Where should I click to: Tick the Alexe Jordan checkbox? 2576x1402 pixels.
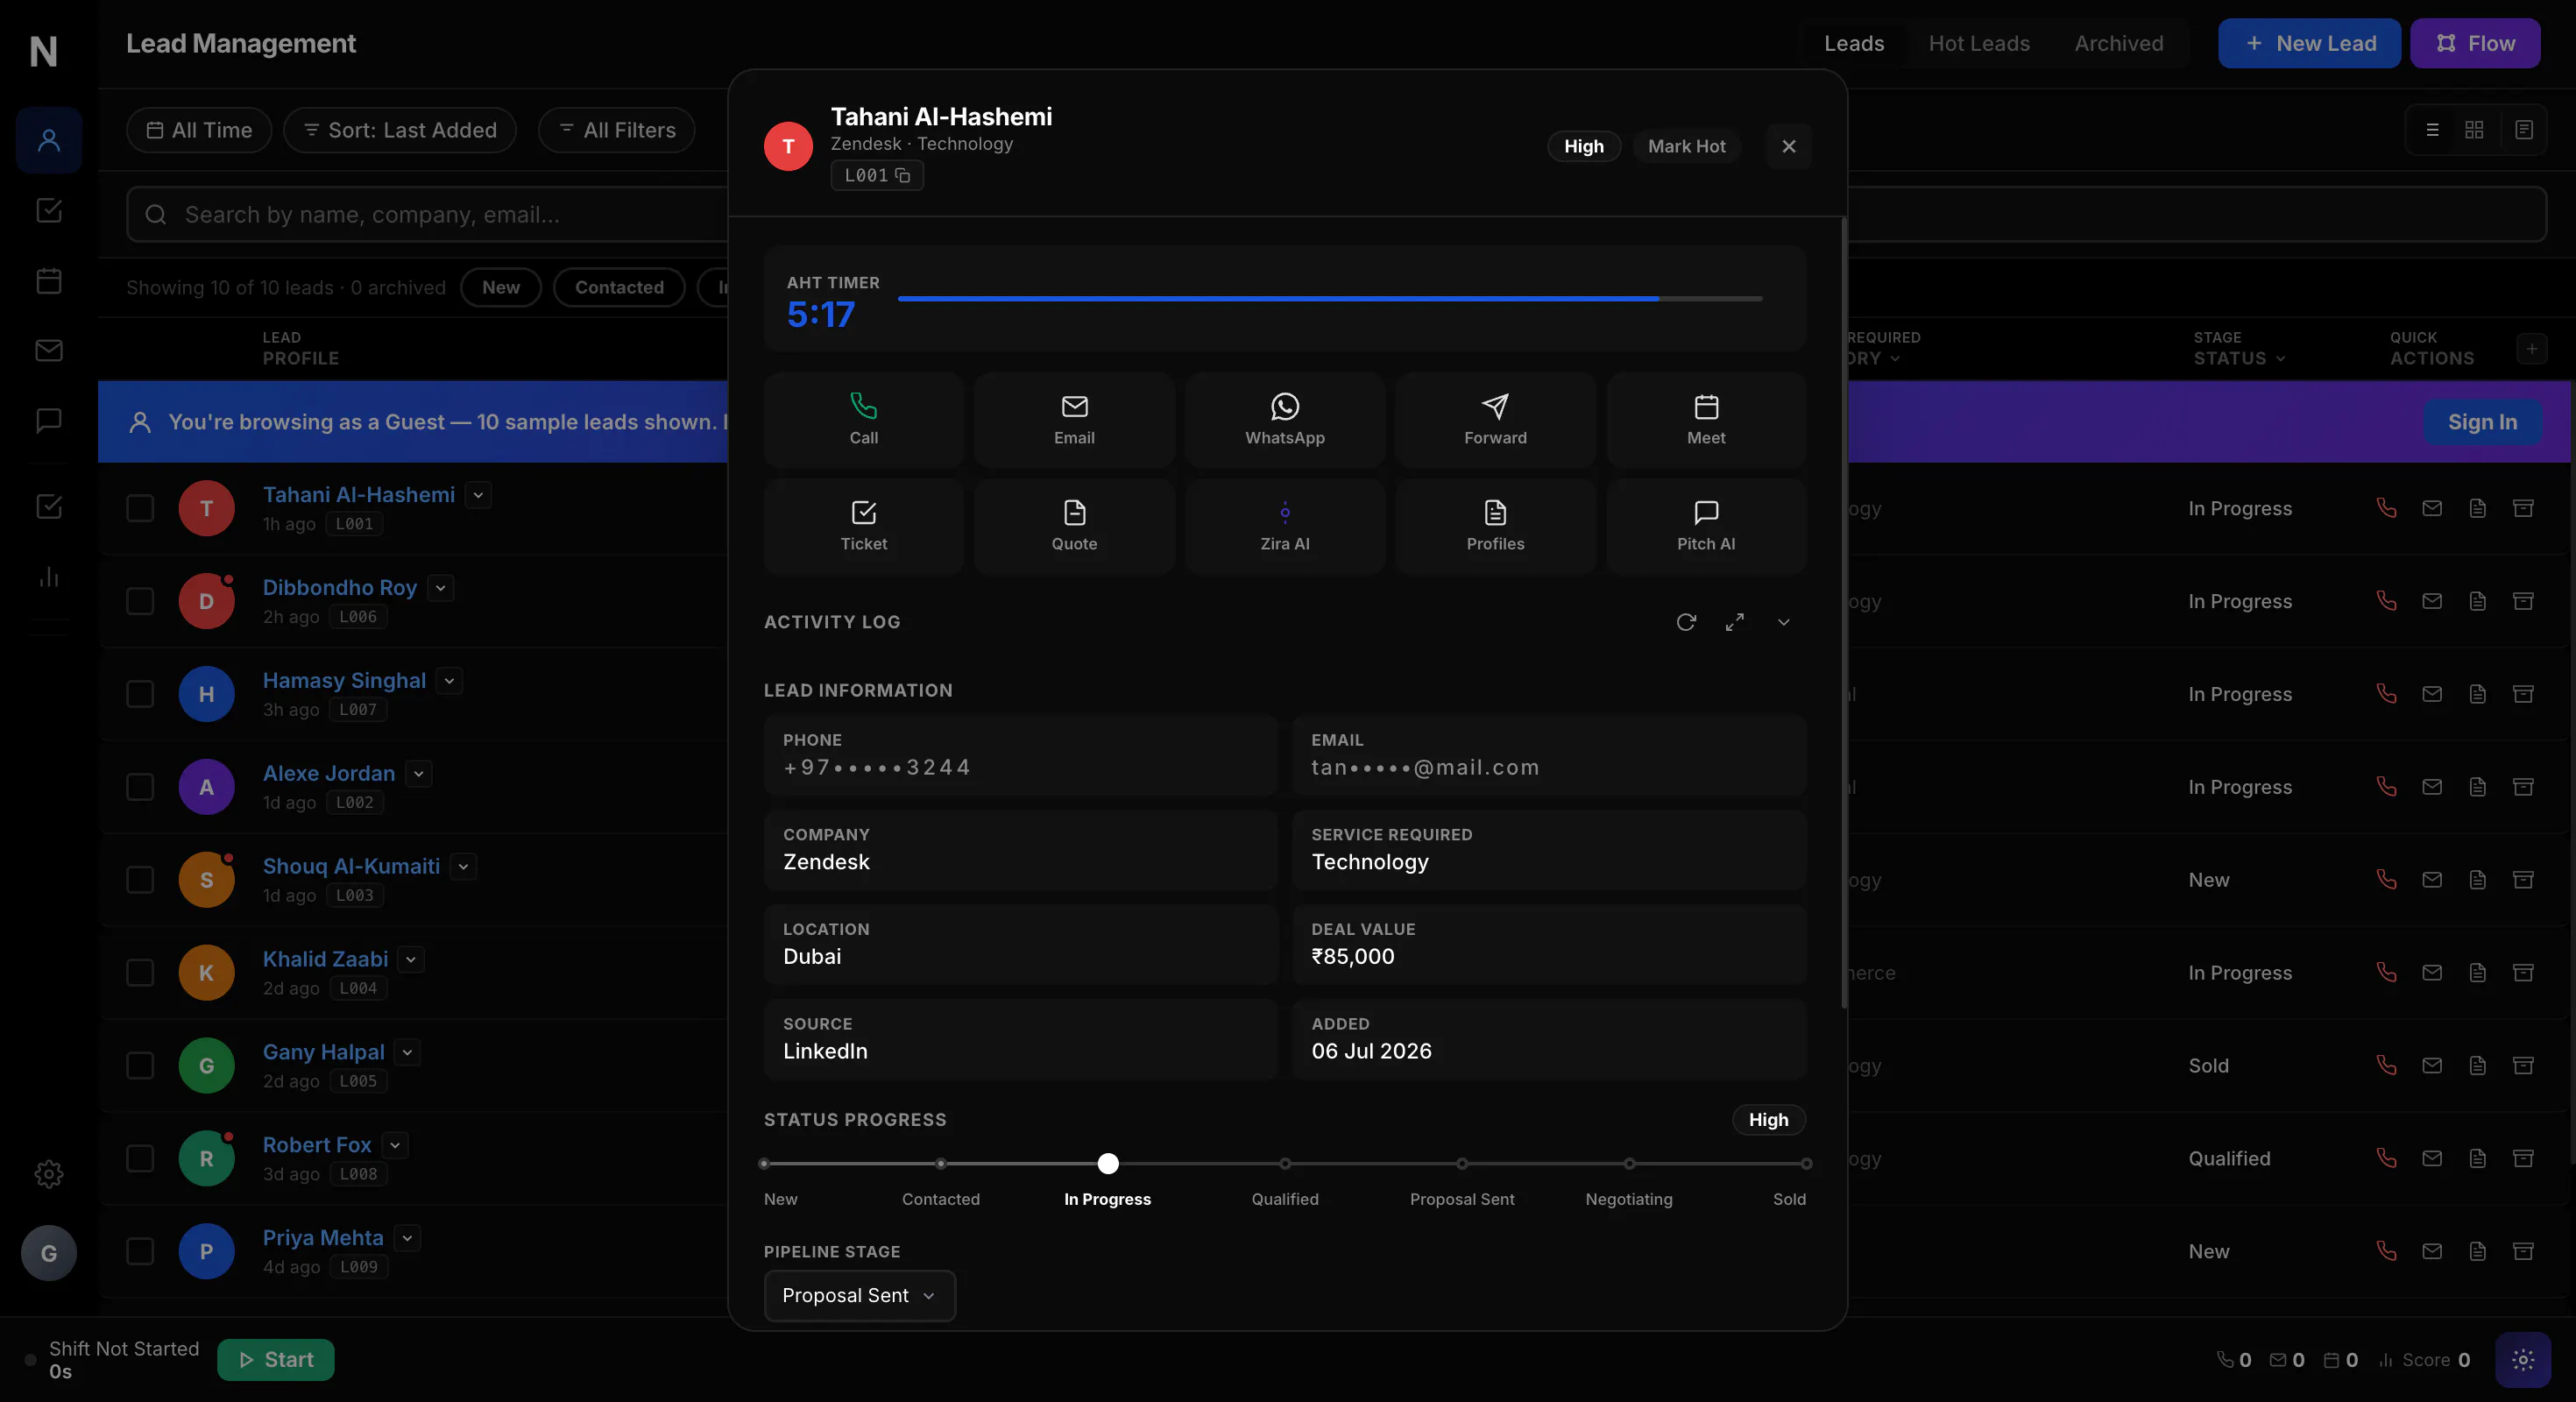click(x=140, y=787)
